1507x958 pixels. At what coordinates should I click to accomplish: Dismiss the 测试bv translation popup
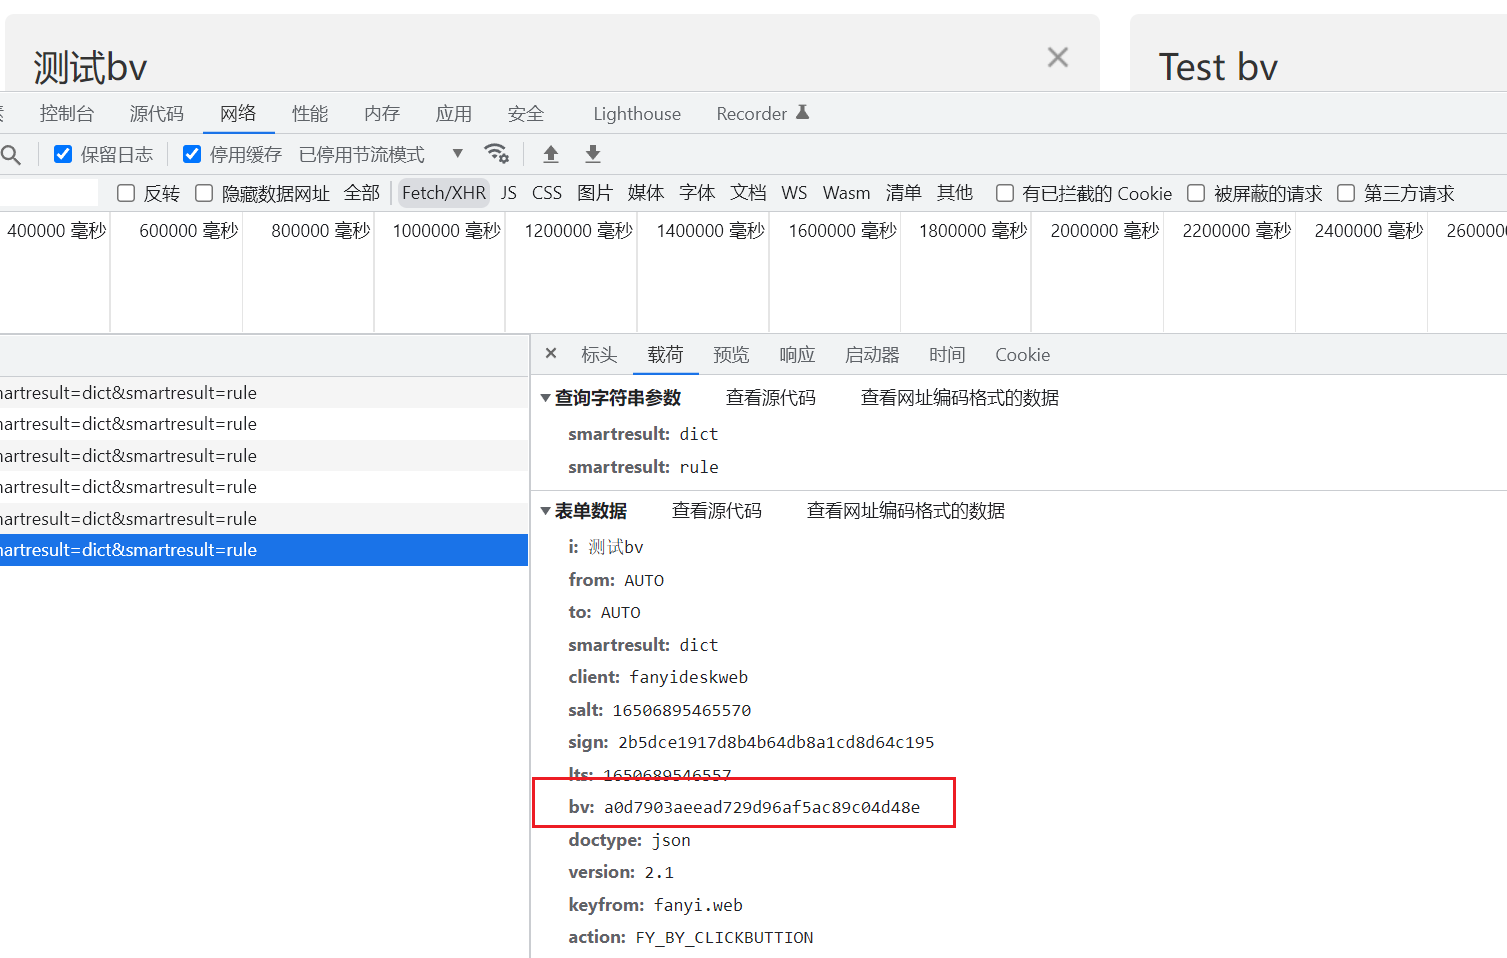(x=1057, y=57)
